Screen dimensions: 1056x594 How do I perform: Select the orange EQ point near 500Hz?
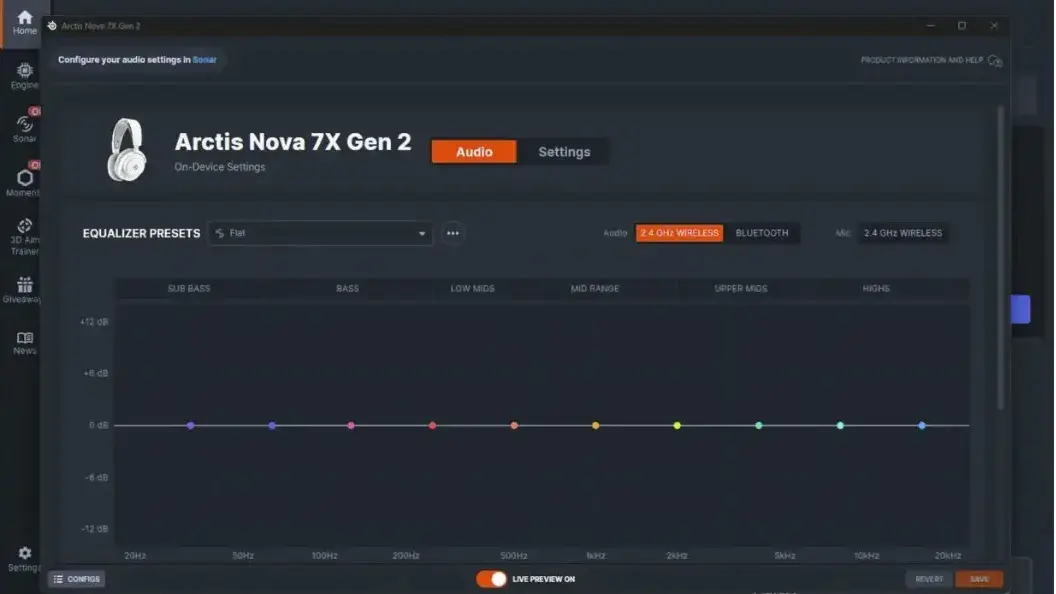click(x=514, y=426)
